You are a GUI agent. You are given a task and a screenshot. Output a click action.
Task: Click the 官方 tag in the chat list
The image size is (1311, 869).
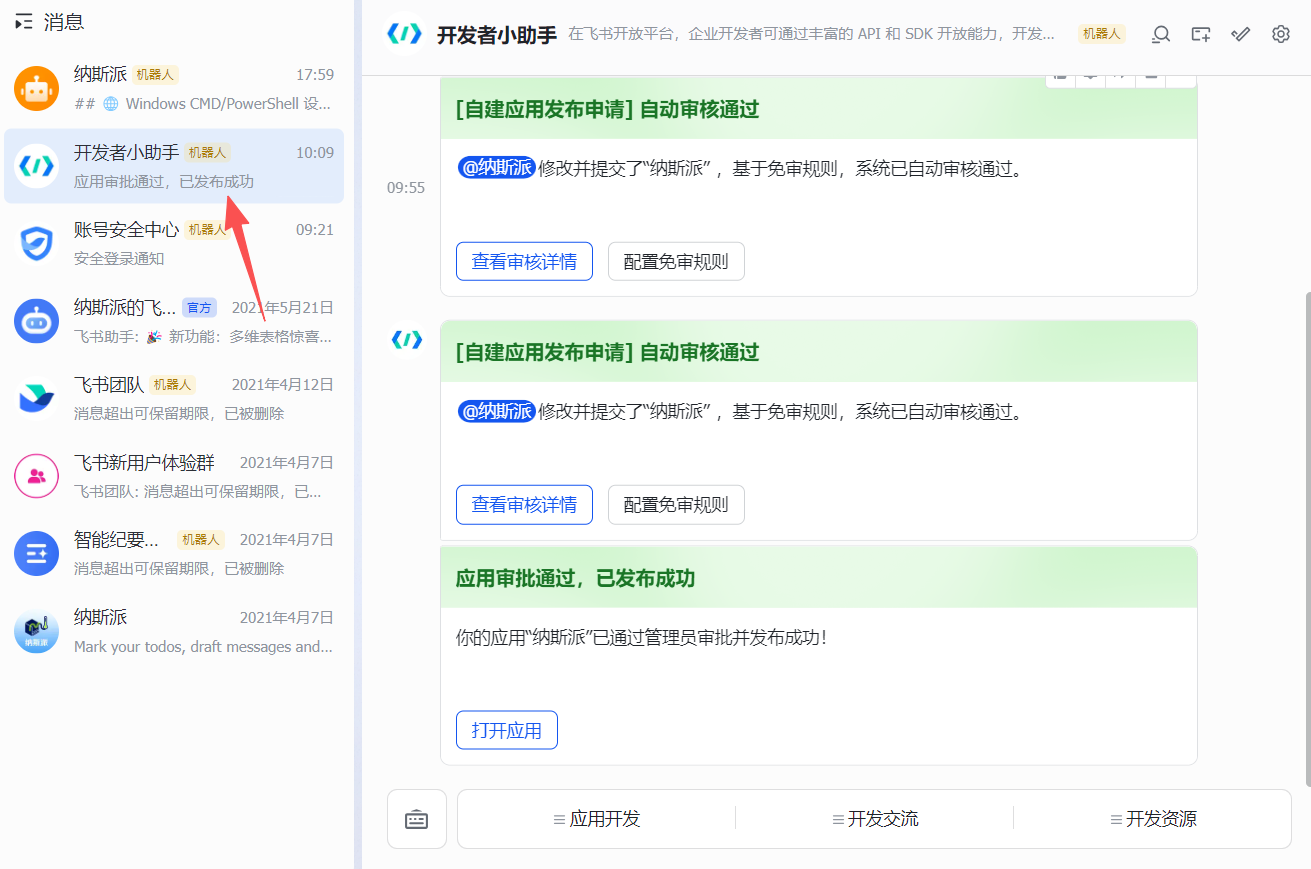coord(199,307)
